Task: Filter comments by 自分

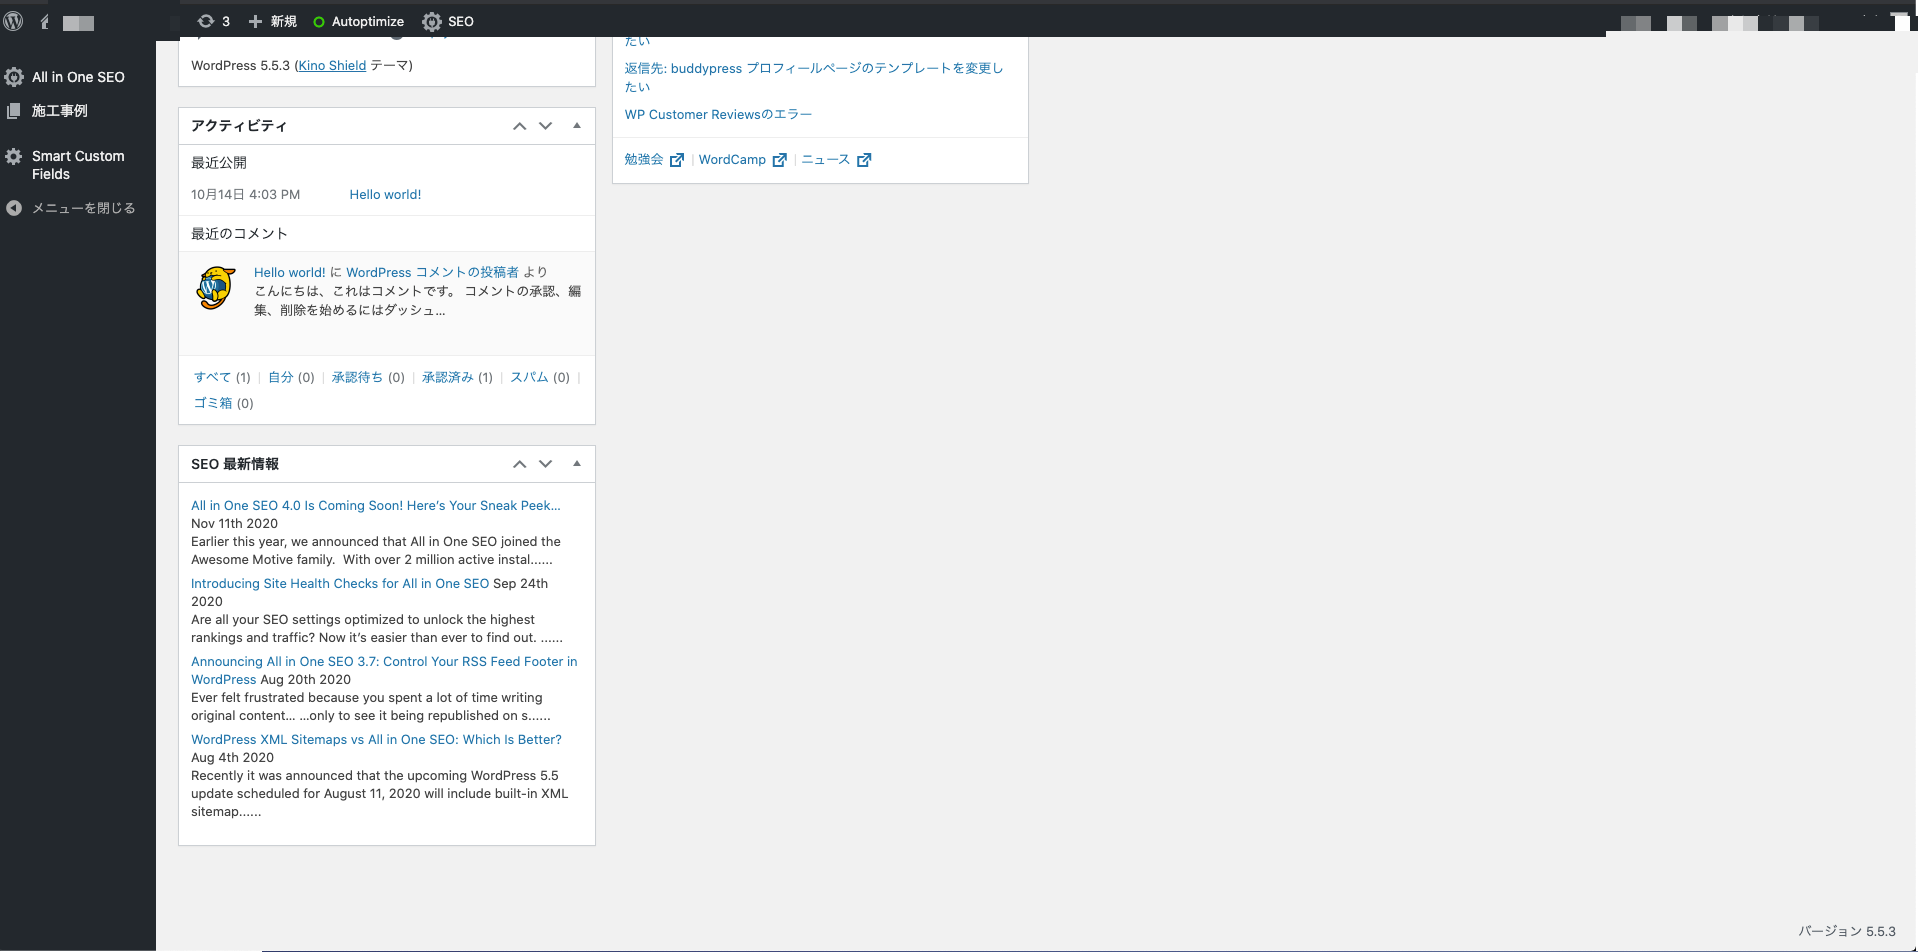Action: pyautogui.click(x=281, y=377)
